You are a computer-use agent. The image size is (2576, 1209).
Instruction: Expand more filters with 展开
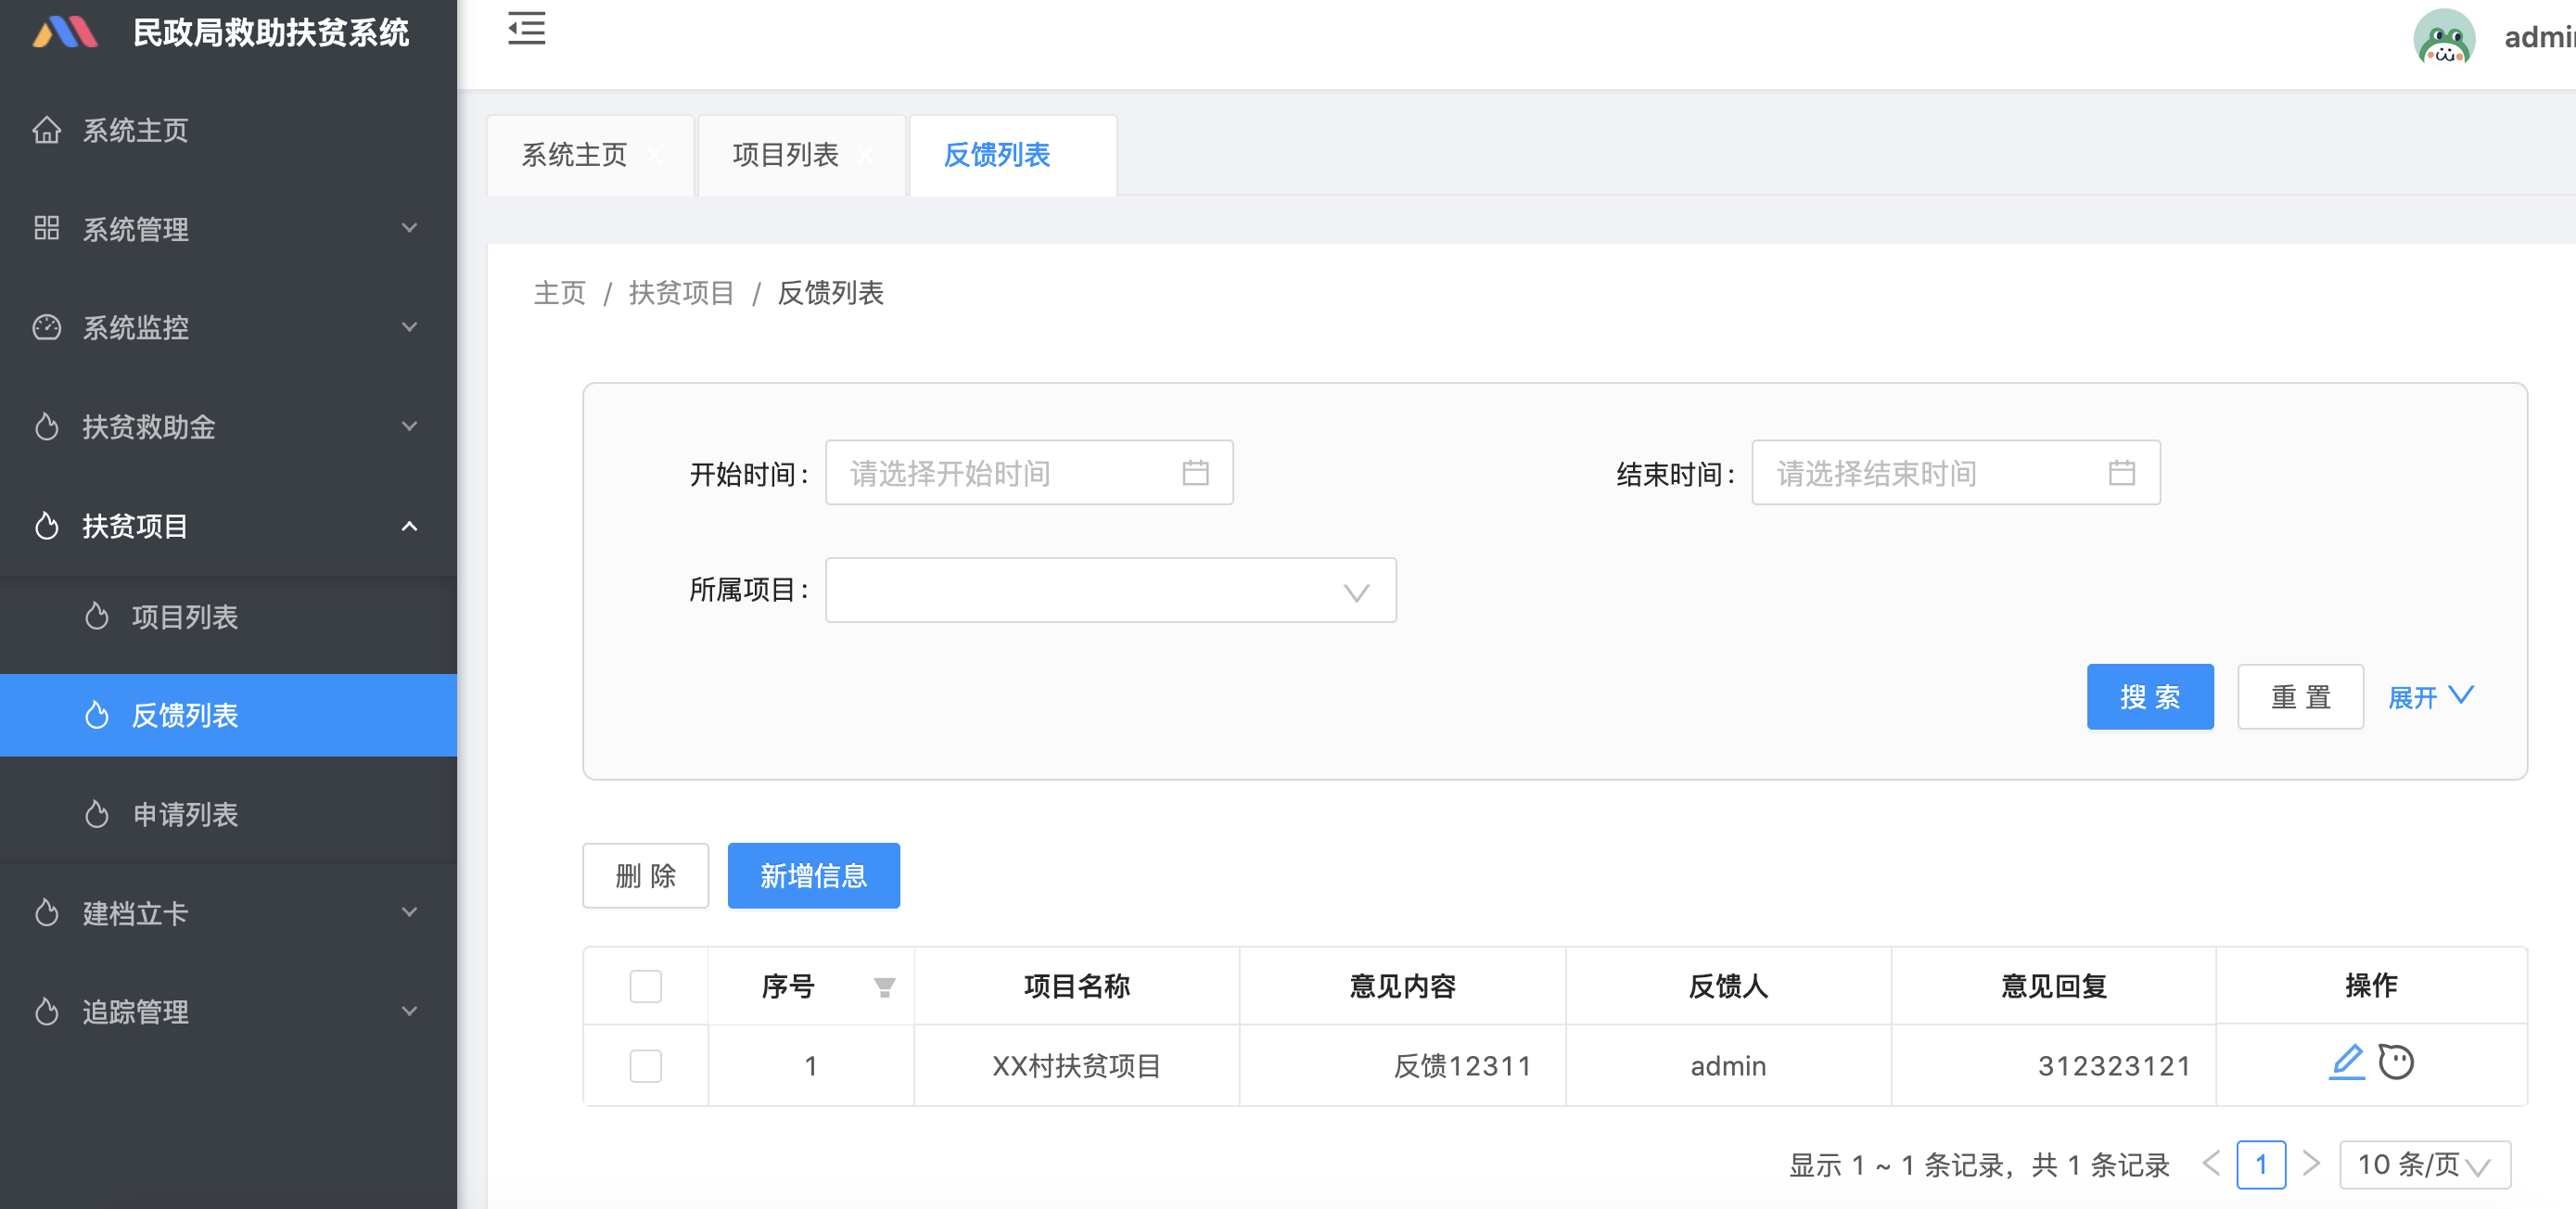(2431, 697)
